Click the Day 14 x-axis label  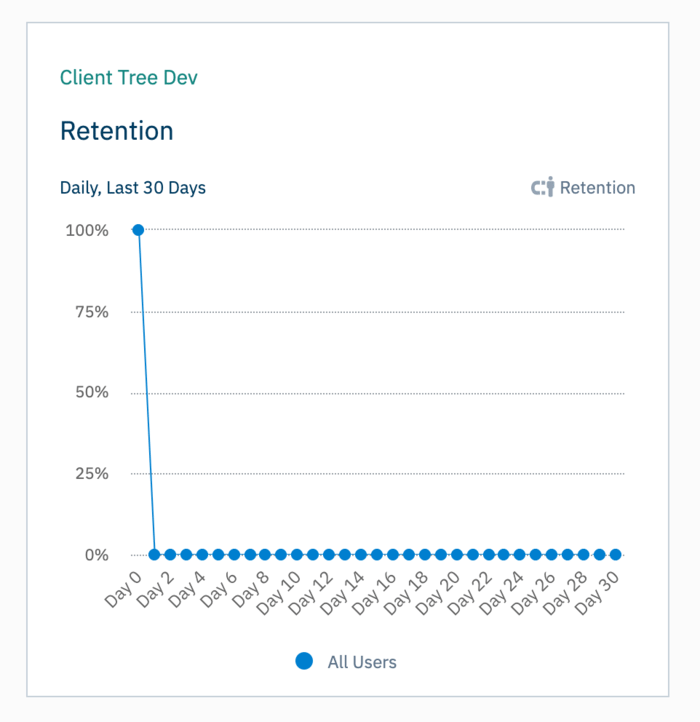(344, 592)
